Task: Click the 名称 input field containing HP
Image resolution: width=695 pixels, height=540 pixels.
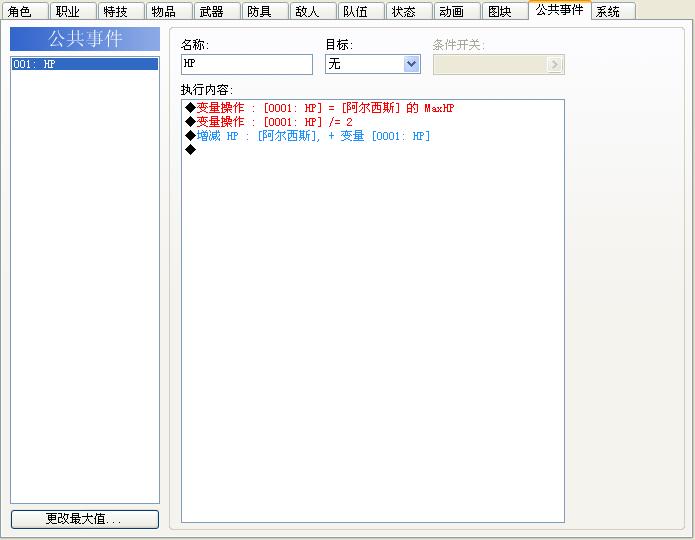Action: click(x=247, y=64)
